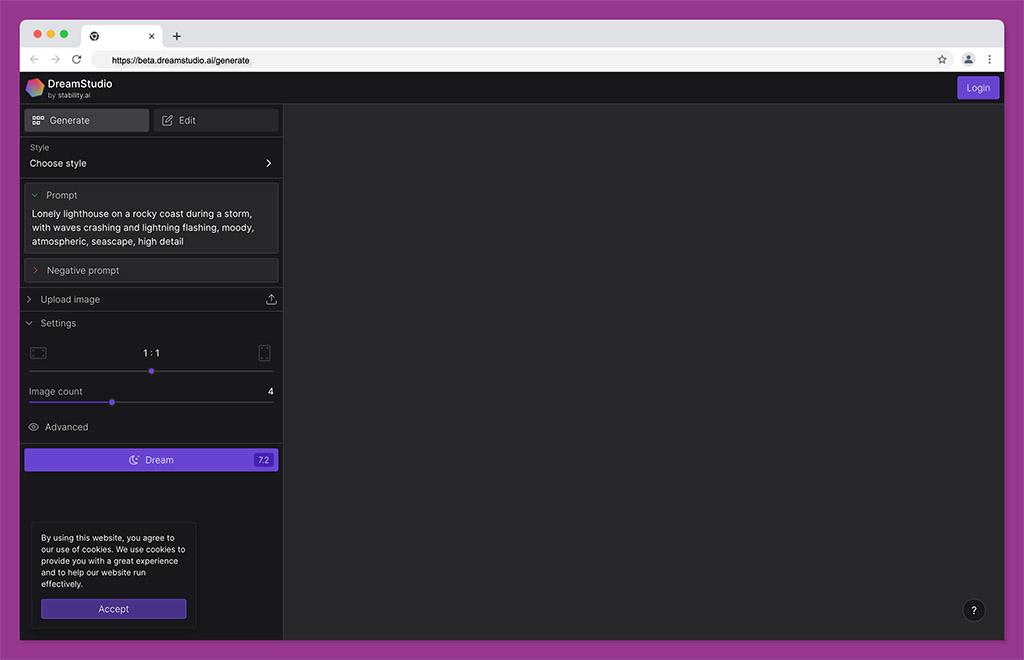Select the portrait aspect ratio icon

[264, 353]
